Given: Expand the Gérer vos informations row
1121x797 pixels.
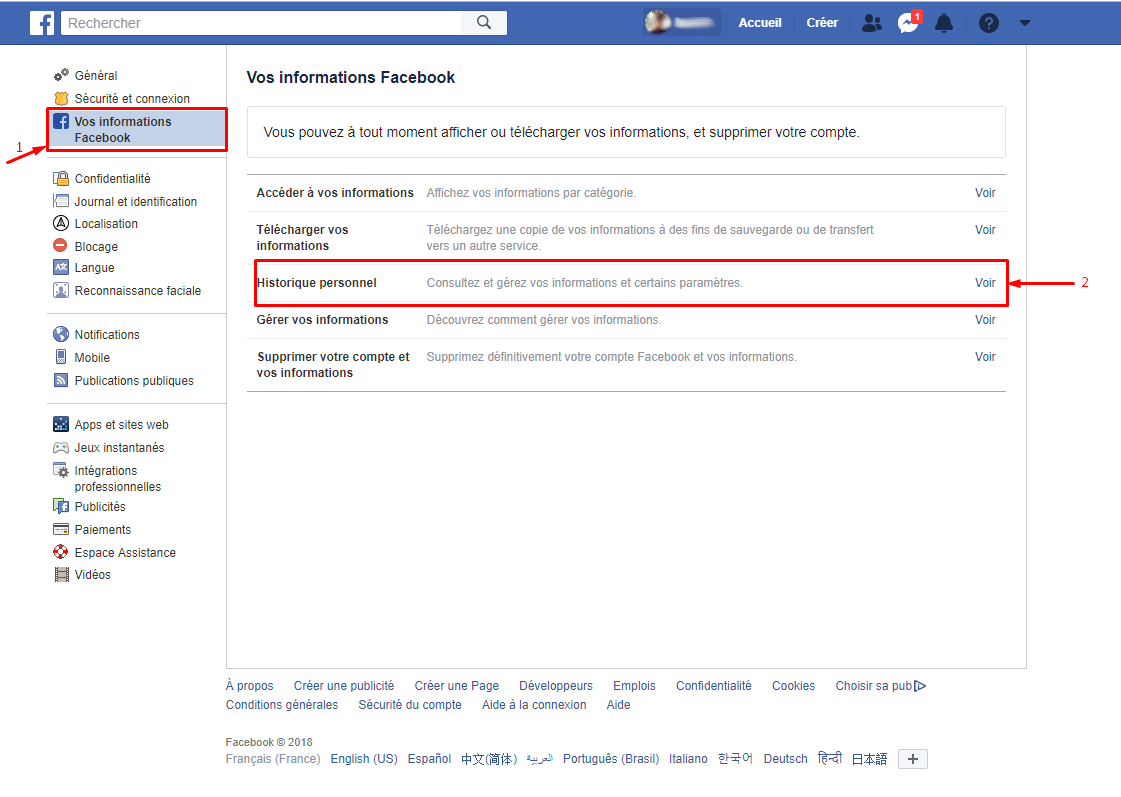Looking at the screenshot, I should point(626,320).
